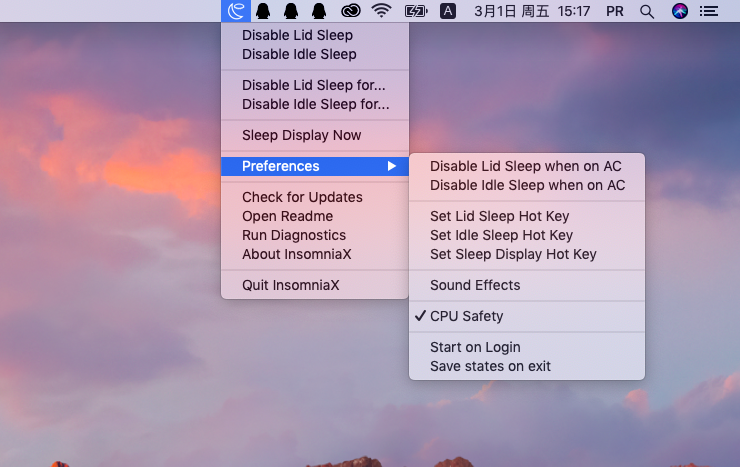
Task: Enable Disable Idle Sleep when on AC
Action: click(527, 185)
